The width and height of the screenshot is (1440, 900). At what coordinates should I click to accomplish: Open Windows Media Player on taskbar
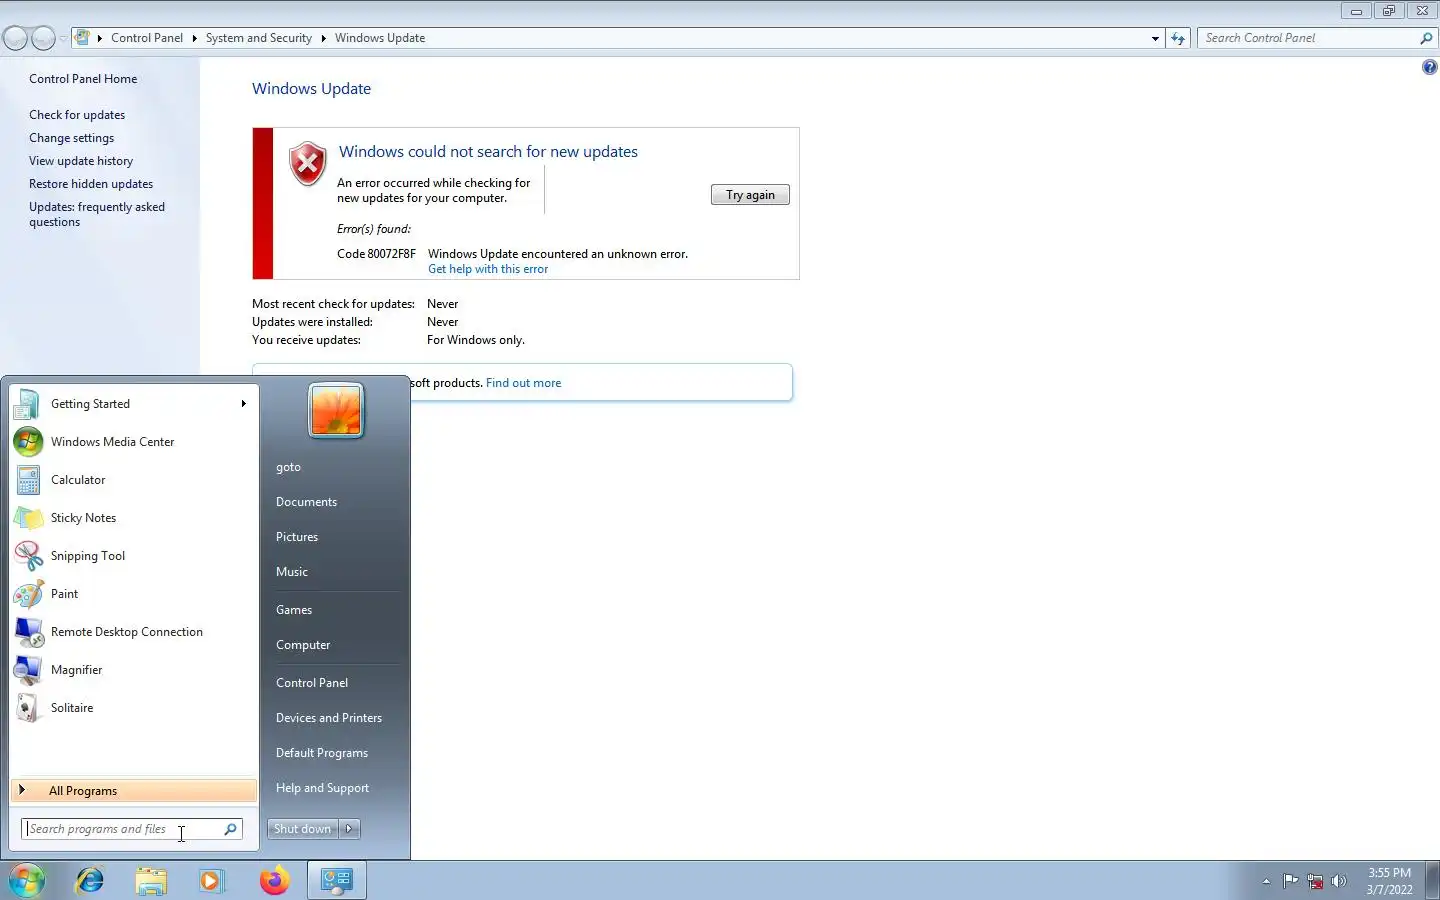(212, 880)
